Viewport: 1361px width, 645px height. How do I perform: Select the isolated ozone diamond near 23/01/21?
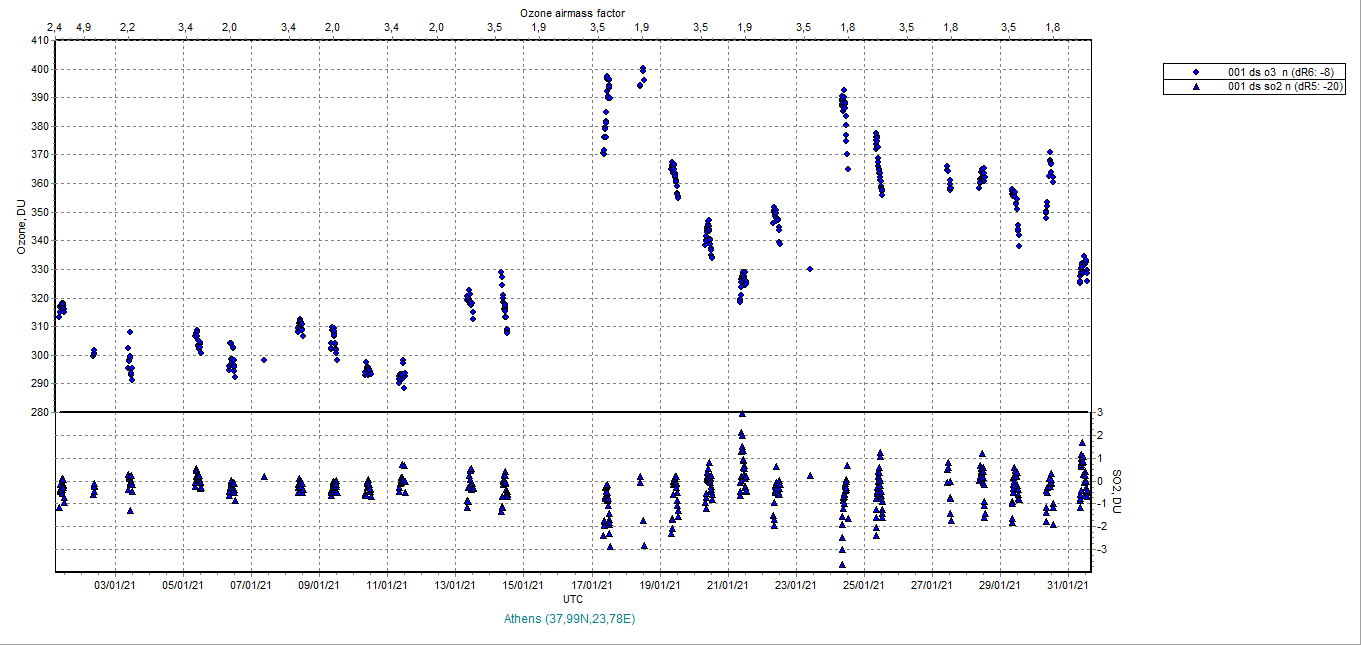point(810,268)
